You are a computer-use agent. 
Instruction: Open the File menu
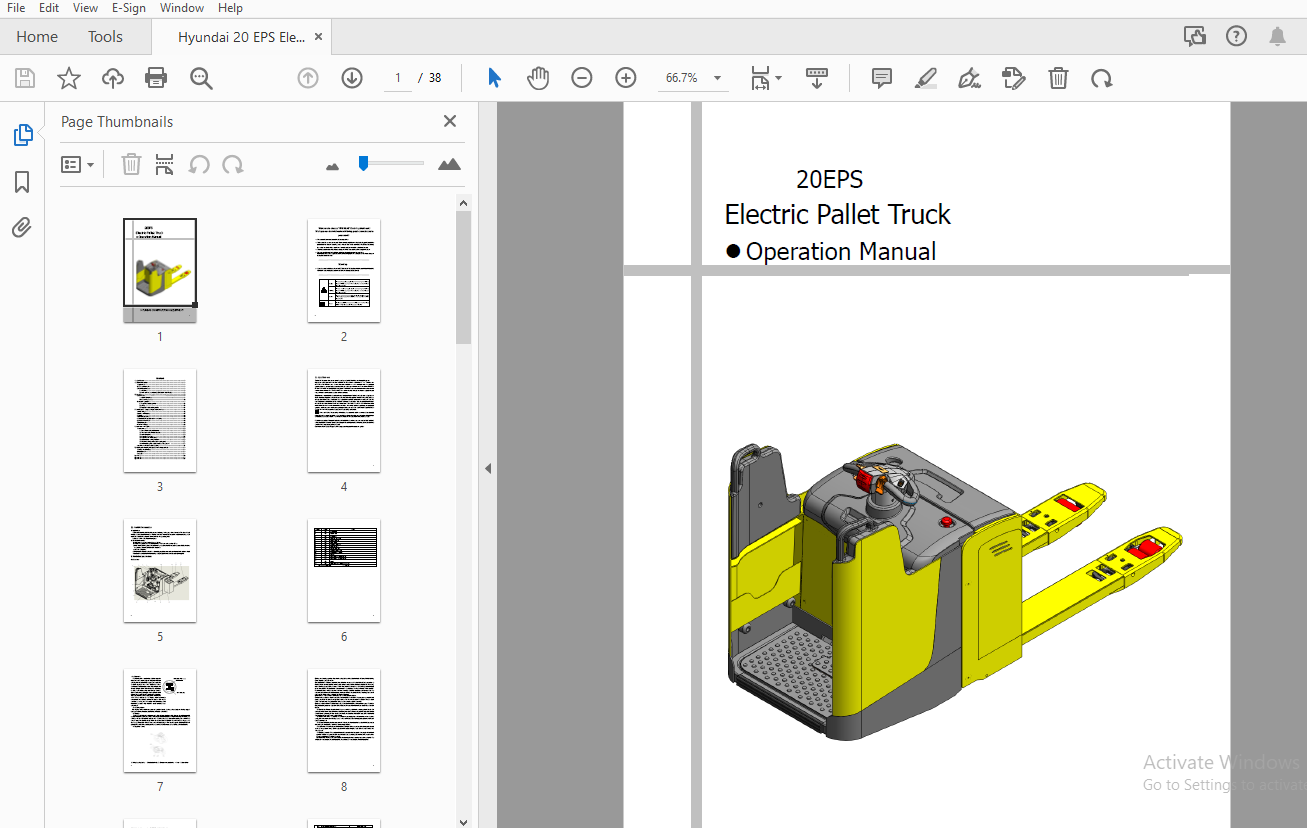(16, 8)
